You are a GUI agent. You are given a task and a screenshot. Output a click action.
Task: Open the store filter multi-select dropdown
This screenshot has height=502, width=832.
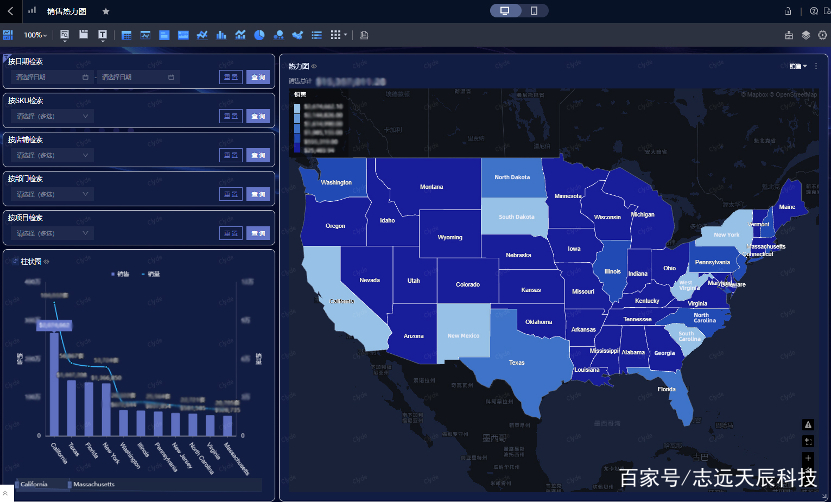point(52,155)
